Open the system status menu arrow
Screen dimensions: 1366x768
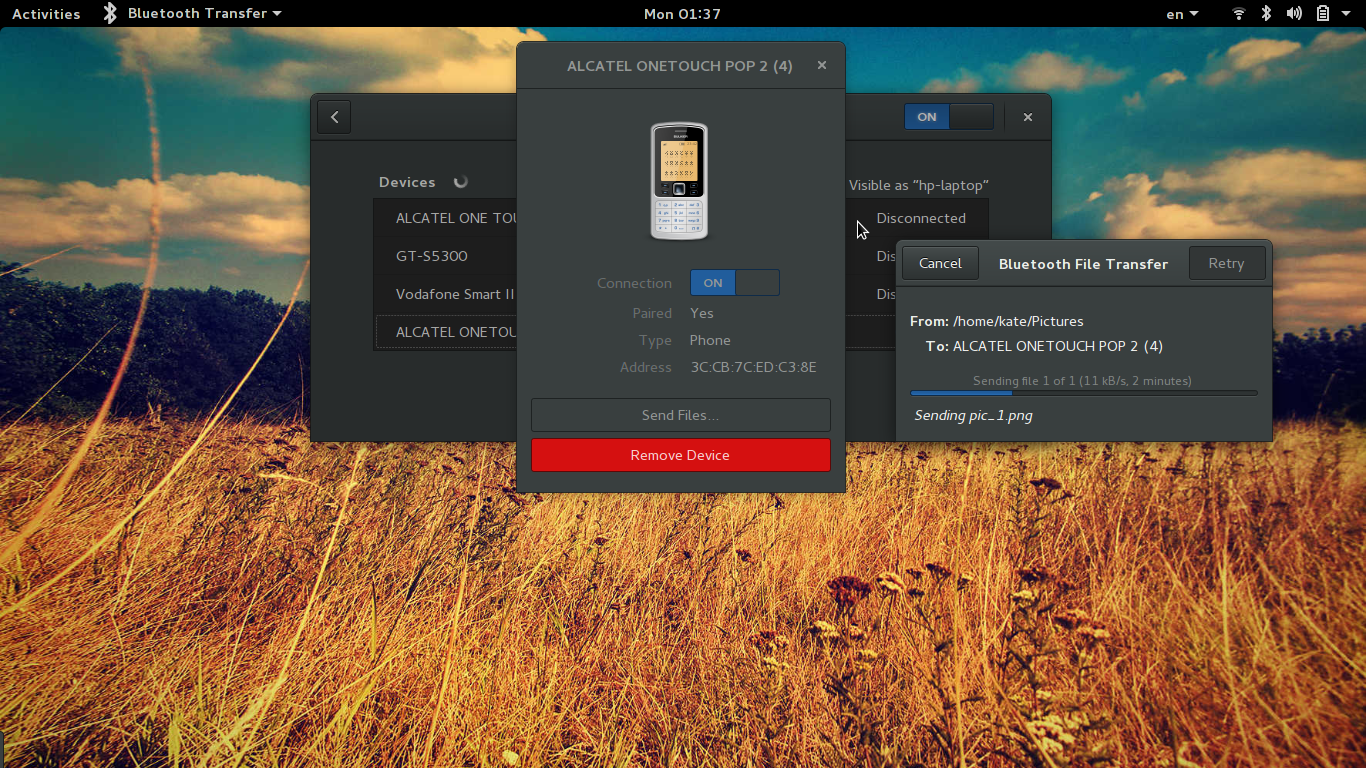click(x=1346, y=13)
